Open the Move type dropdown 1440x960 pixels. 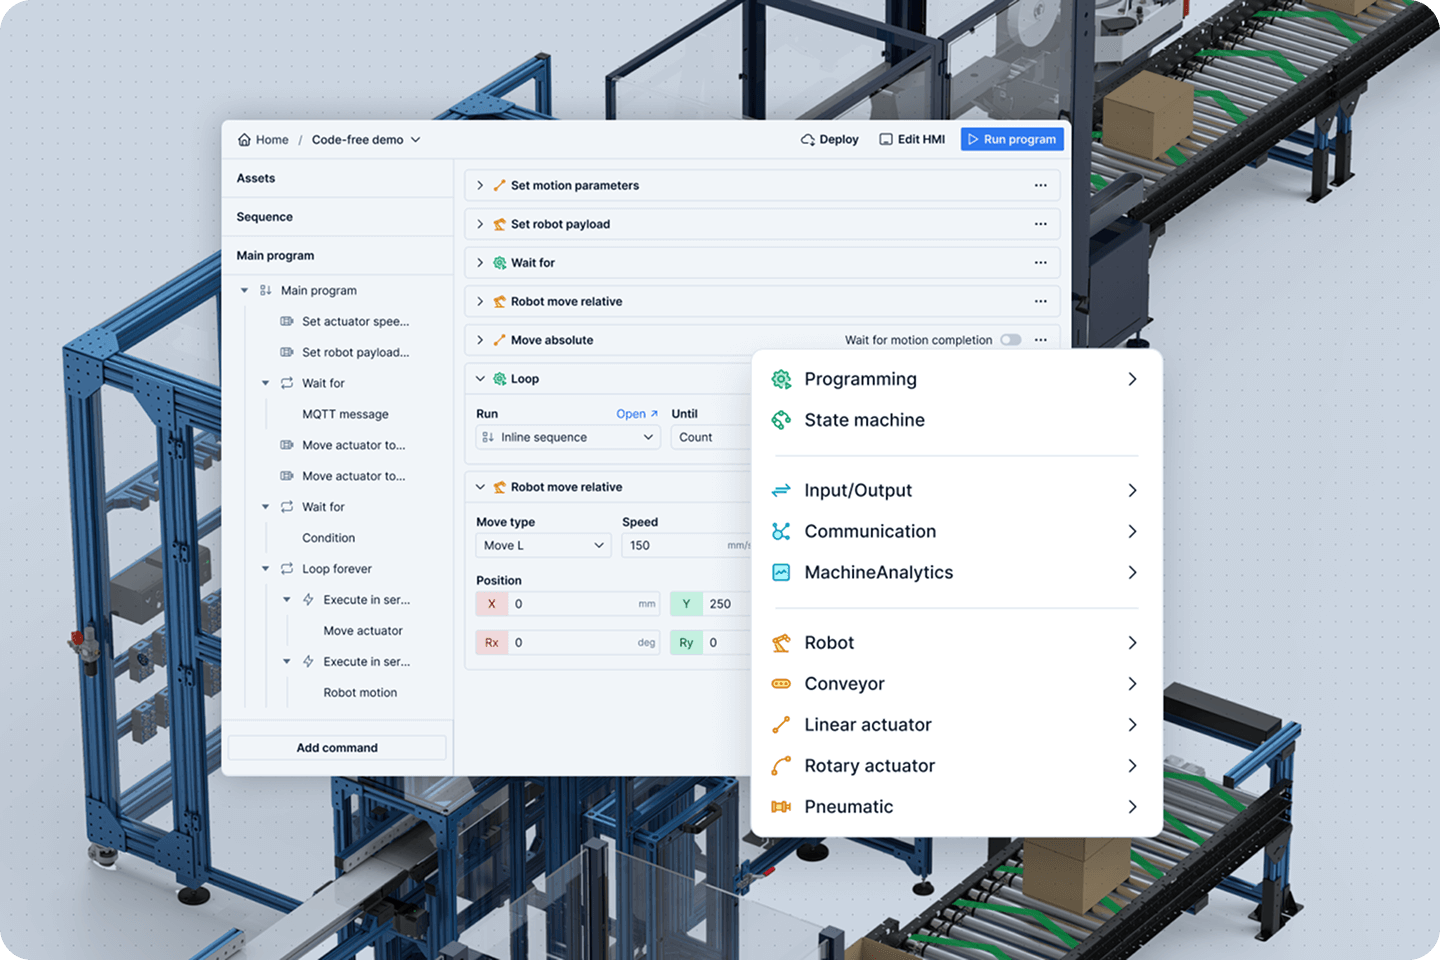coord(543,546)
